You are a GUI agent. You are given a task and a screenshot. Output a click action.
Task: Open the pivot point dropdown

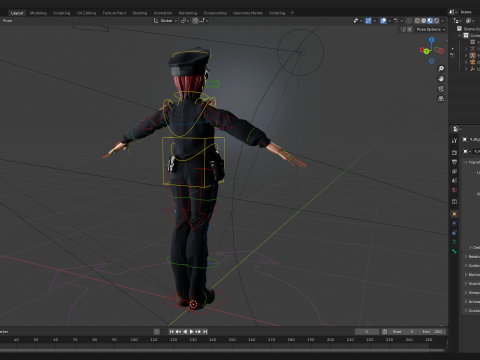185,21
